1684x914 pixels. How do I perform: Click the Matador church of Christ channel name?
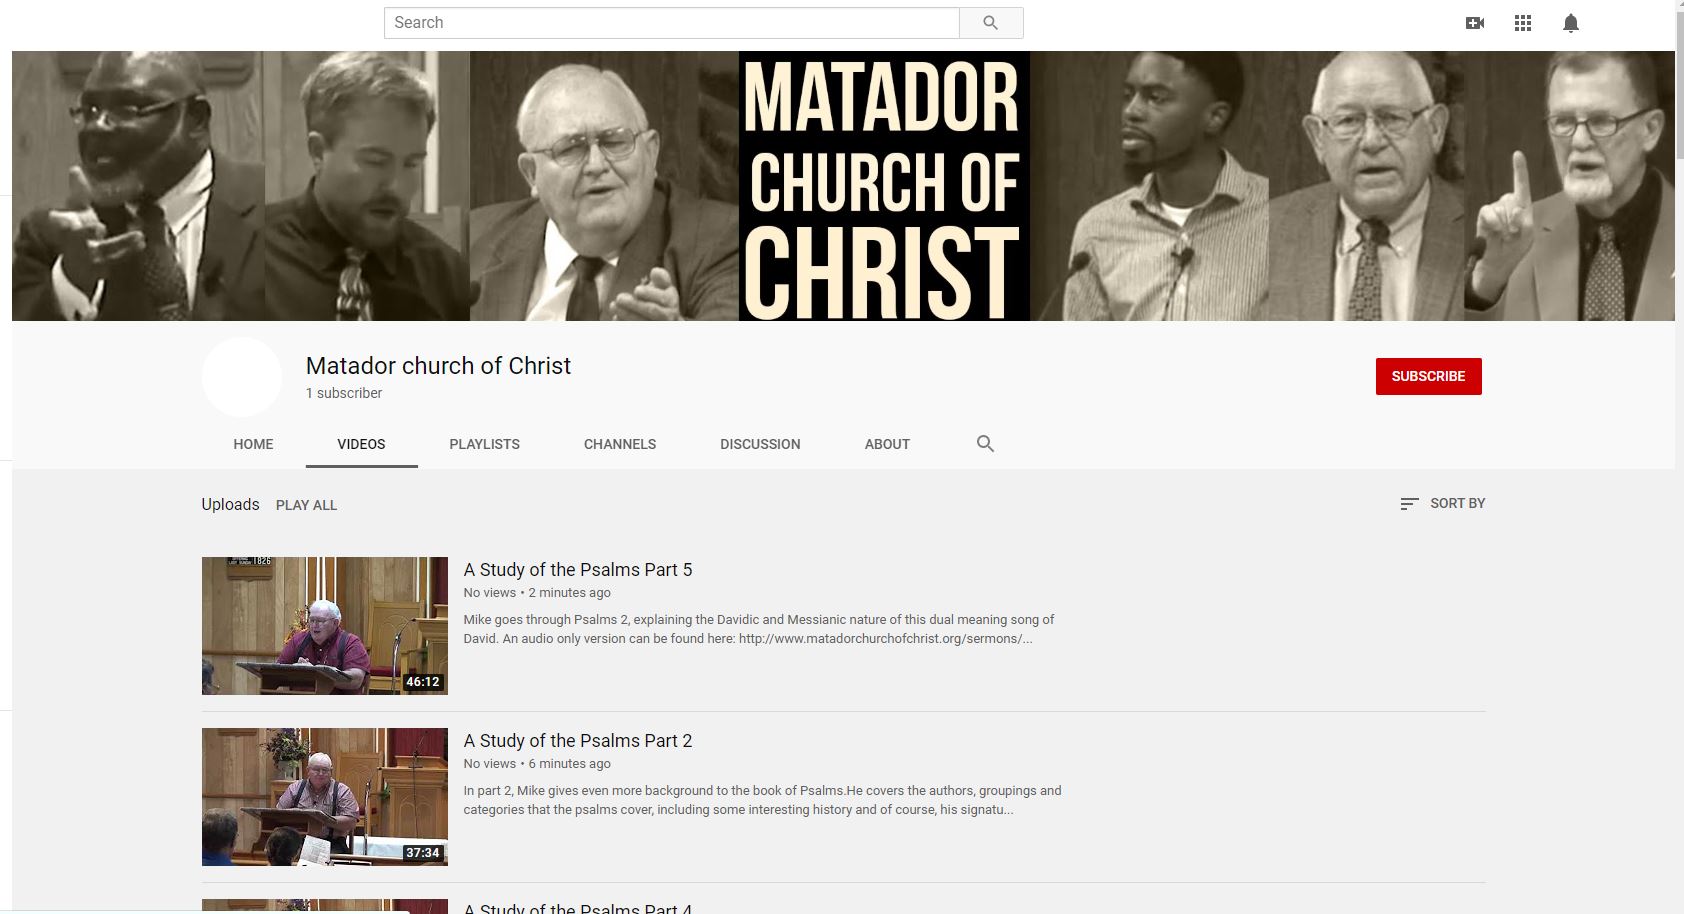coord(438,366)
